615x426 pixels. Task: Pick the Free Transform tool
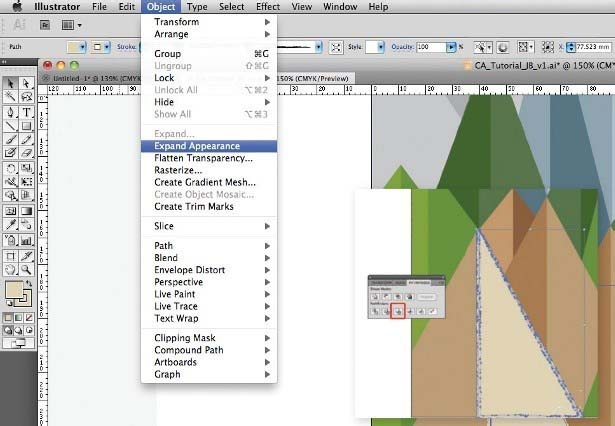[26, 182]
